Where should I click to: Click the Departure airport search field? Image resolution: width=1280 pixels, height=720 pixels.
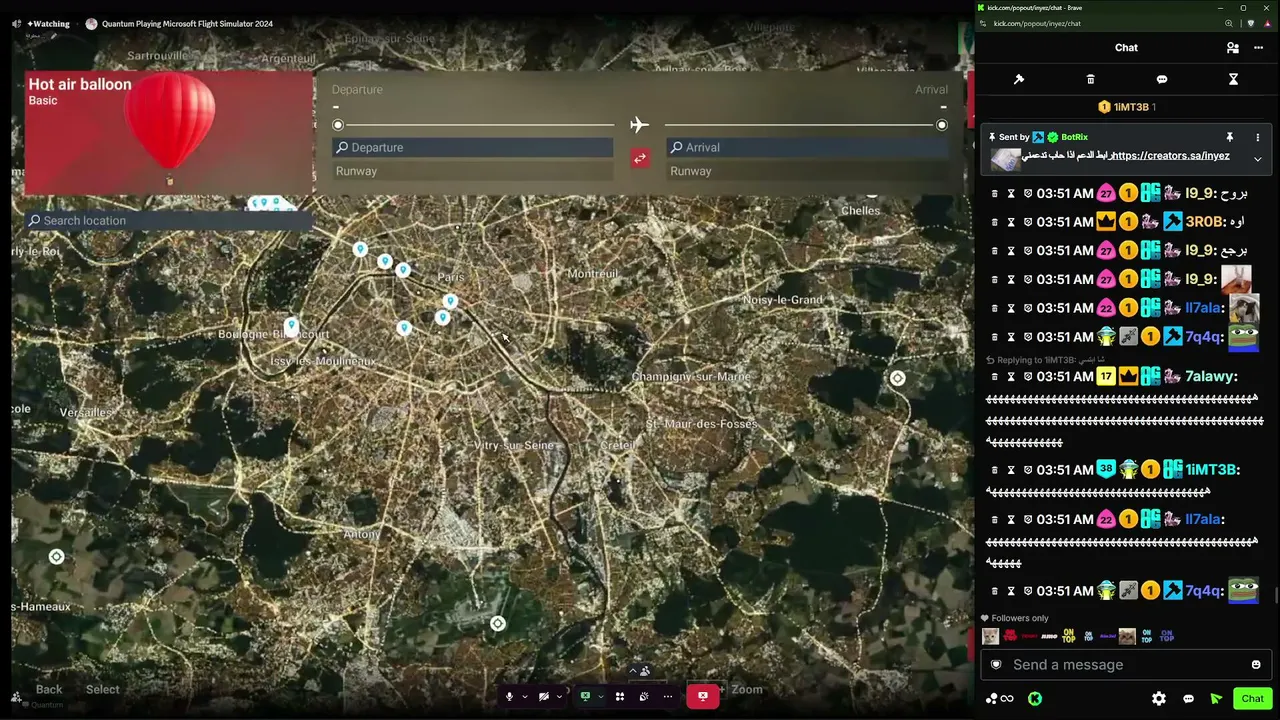473,147
